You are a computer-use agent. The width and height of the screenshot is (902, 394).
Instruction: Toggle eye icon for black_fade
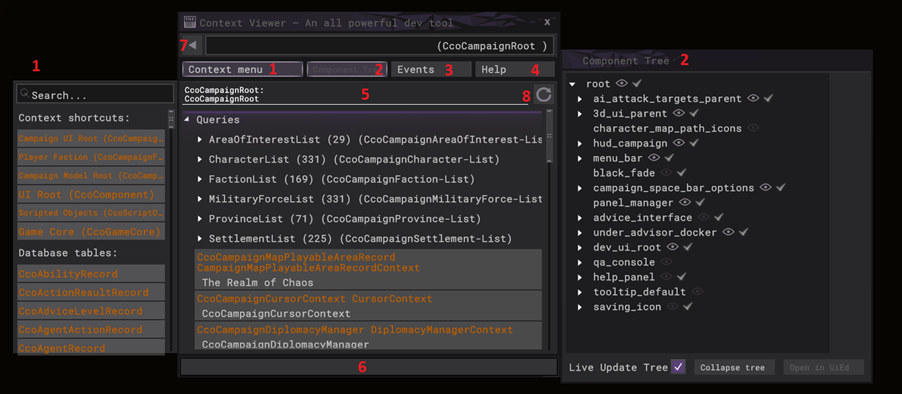[x=667, y=173]
